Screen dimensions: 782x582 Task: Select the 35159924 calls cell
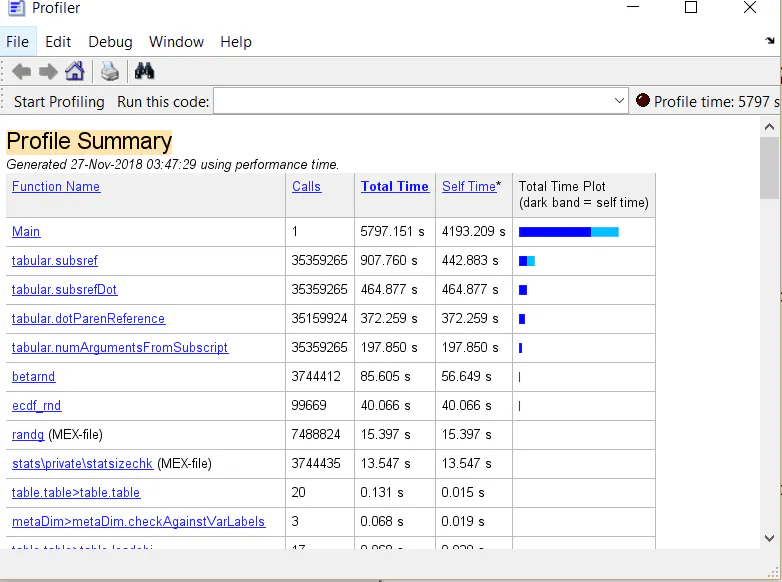pos(319,318)
